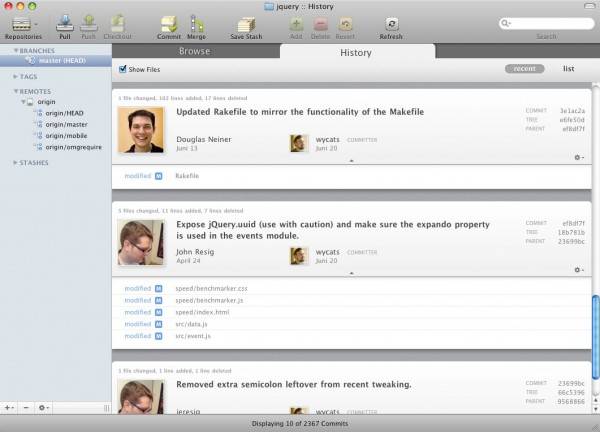The width and height of the screenshot is (600, 432).
Task: Open gear menu on jQuery.uuid commit card
Action: pos(579,270)
